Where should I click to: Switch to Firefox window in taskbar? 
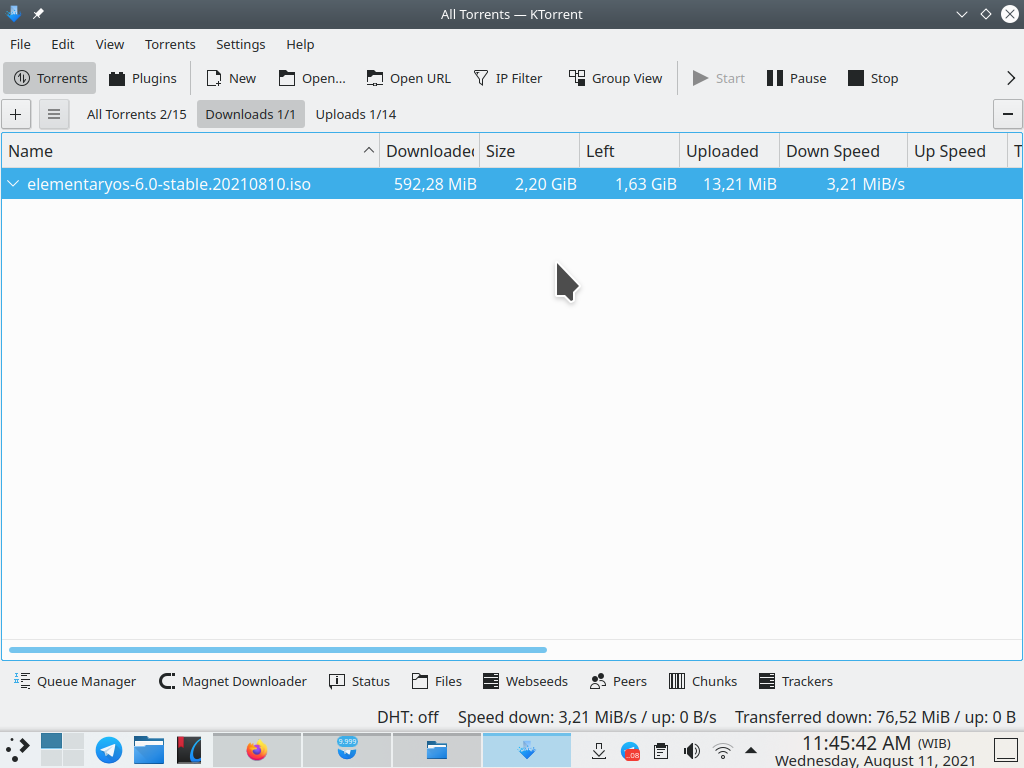click(x=257, y=750)
